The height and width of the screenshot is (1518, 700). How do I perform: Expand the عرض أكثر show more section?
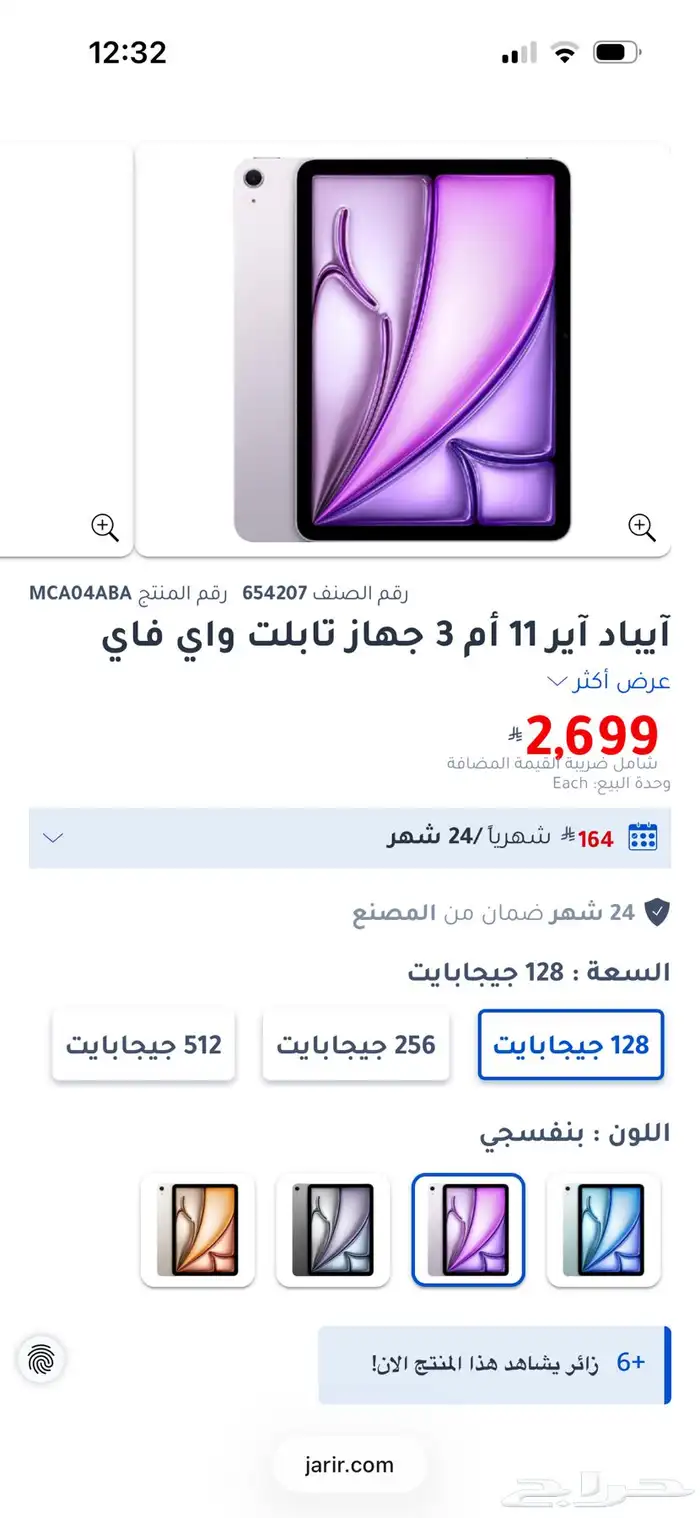tap(608, 682)
